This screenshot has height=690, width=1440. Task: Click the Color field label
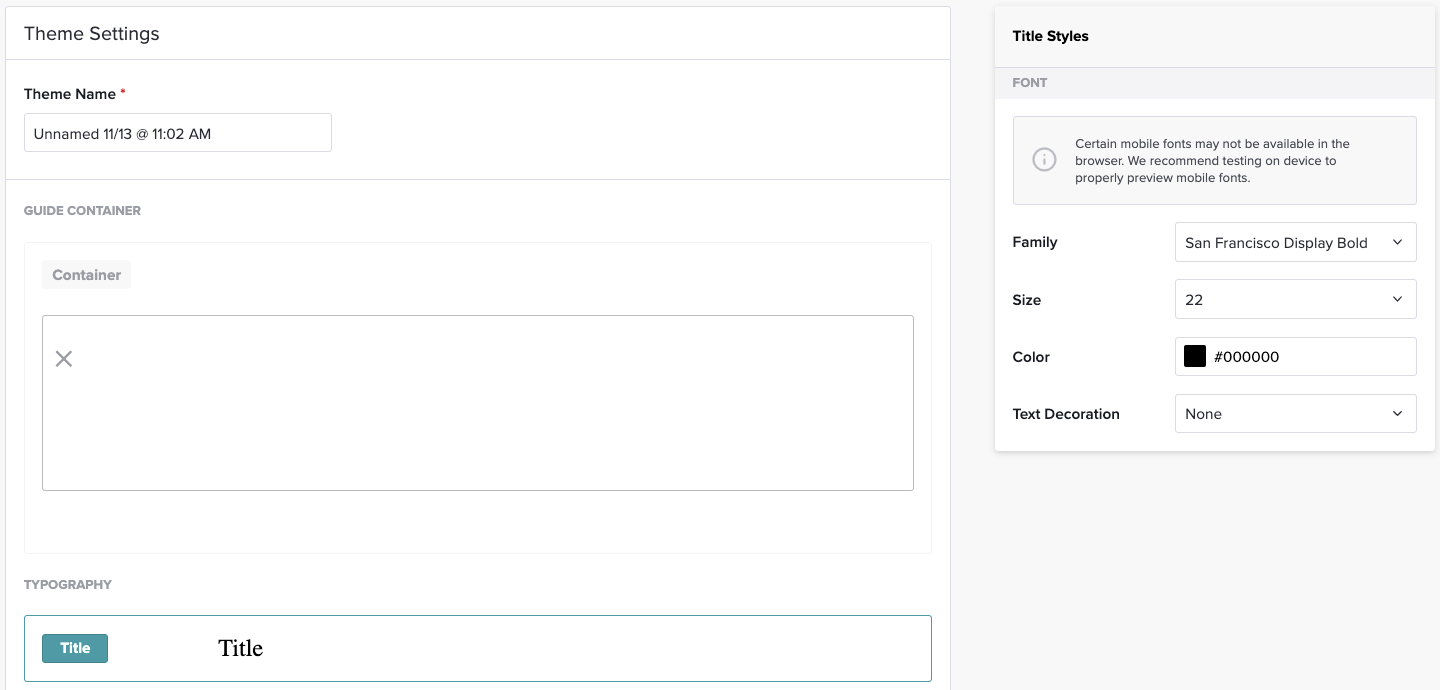click(1031, 357)
